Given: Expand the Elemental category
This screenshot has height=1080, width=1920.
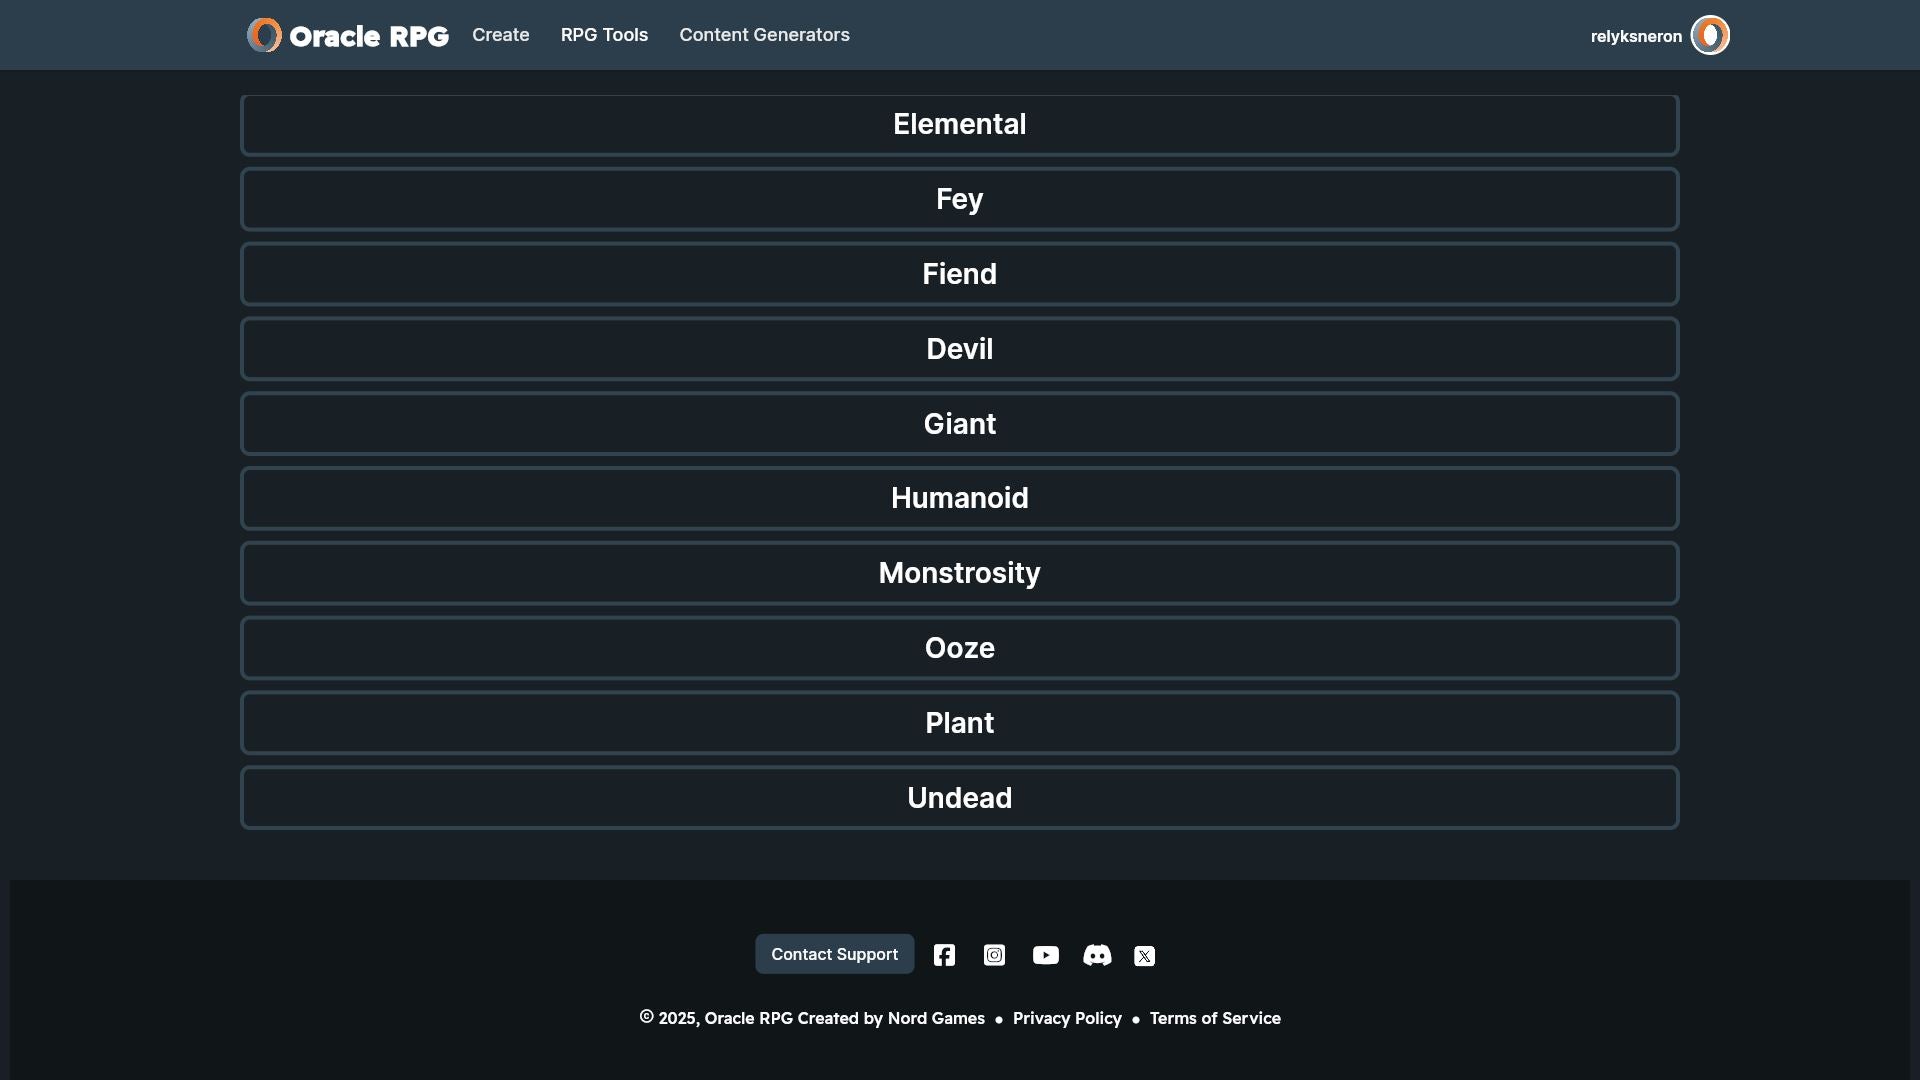Looking at the screenshot, I should point(959,125).
